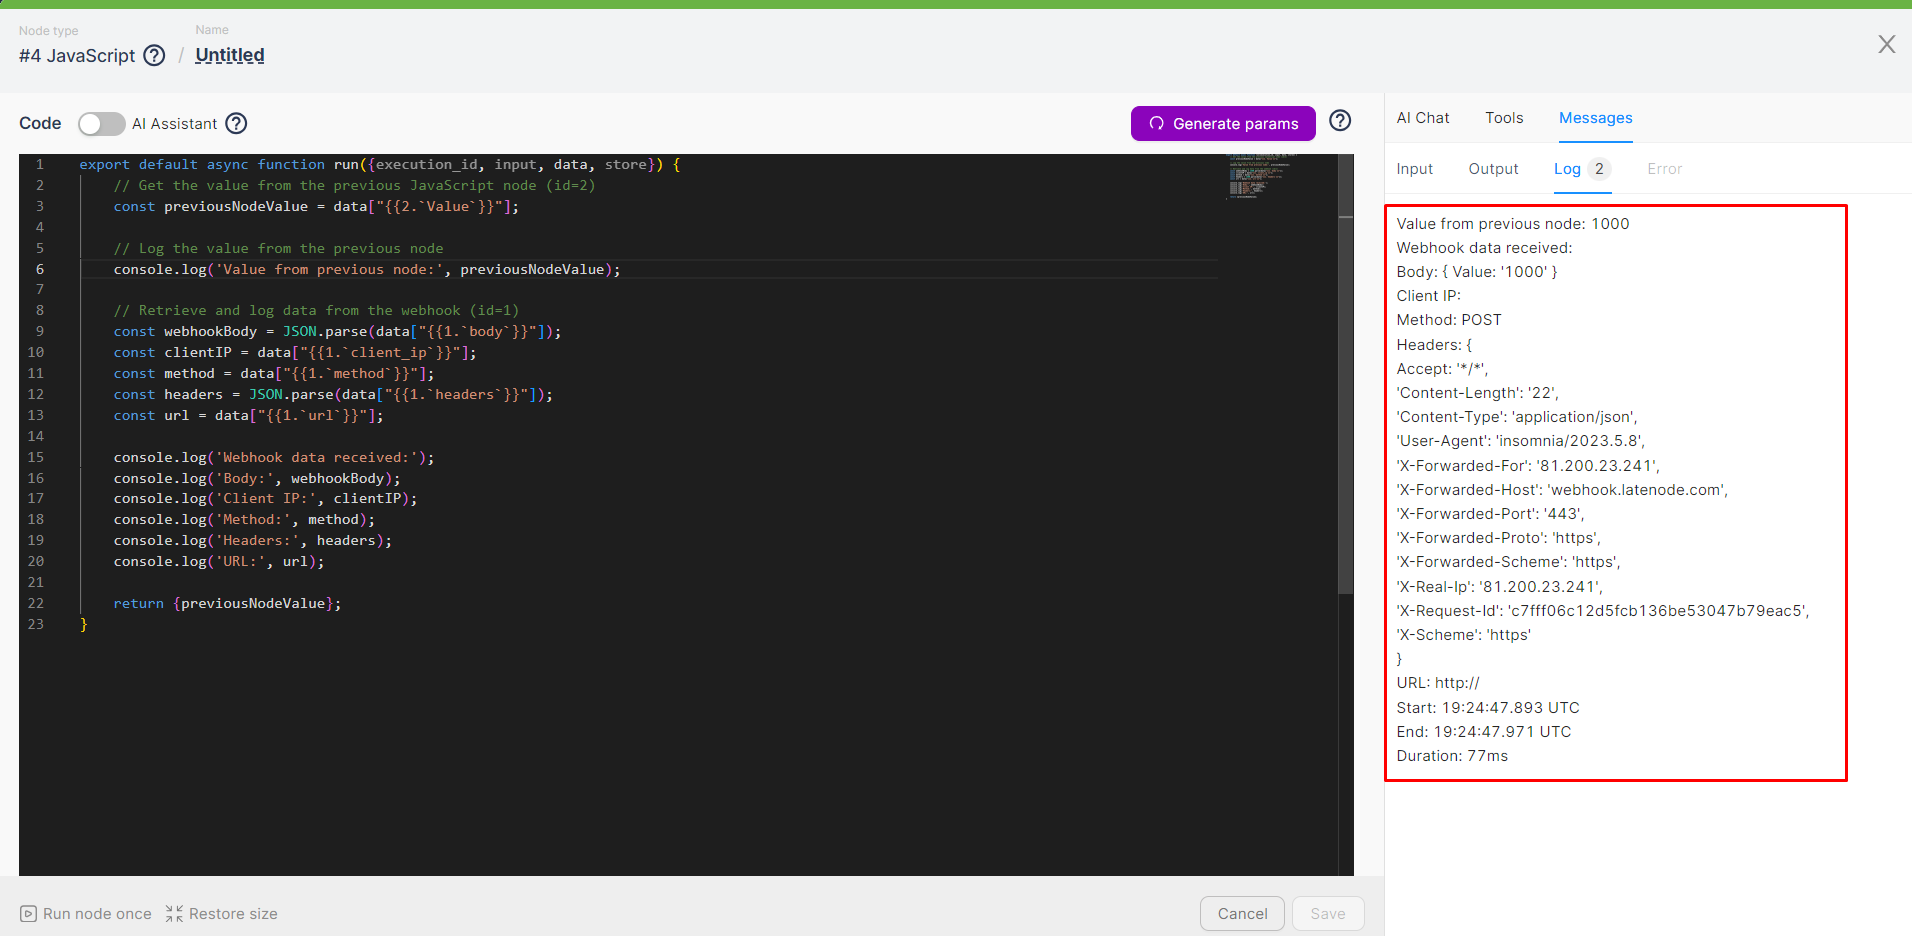Toggle the AI Assistant switch
This screenshot has height=936, width=1912.
pos(101,123)
